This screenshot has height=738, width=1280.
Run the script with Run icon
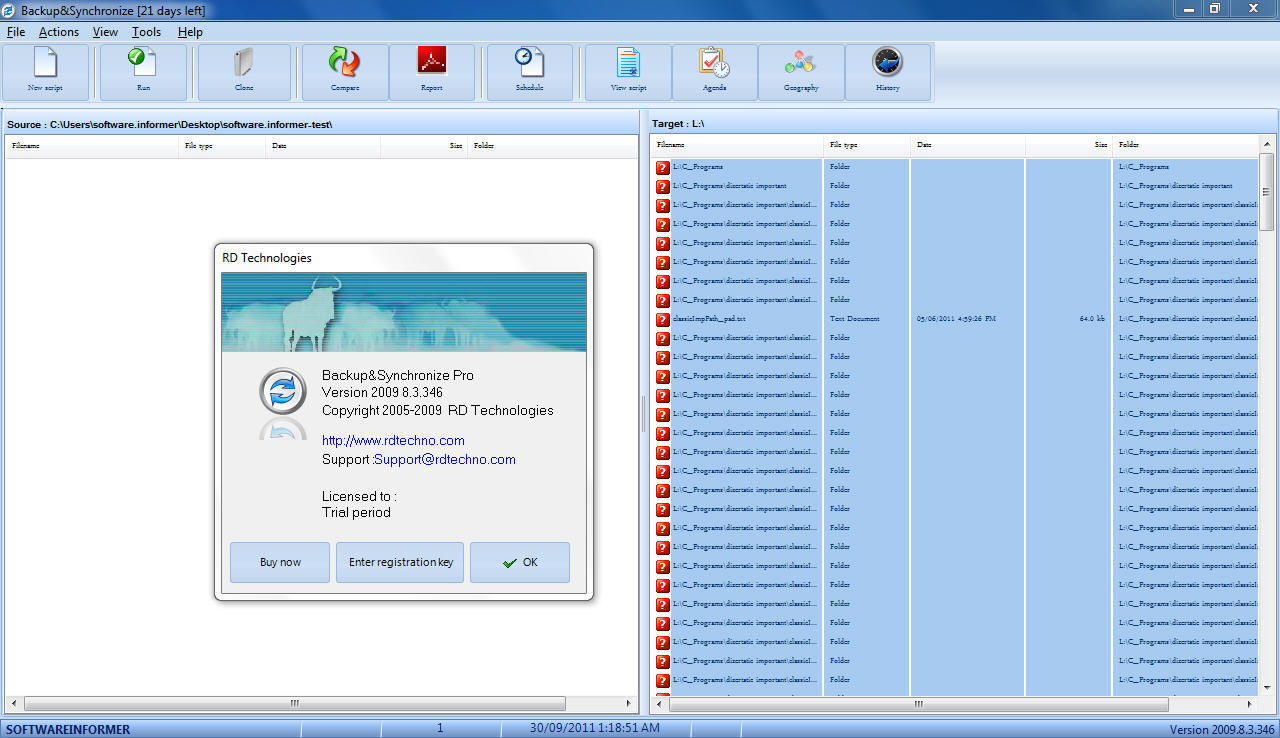tap(143, 72)
